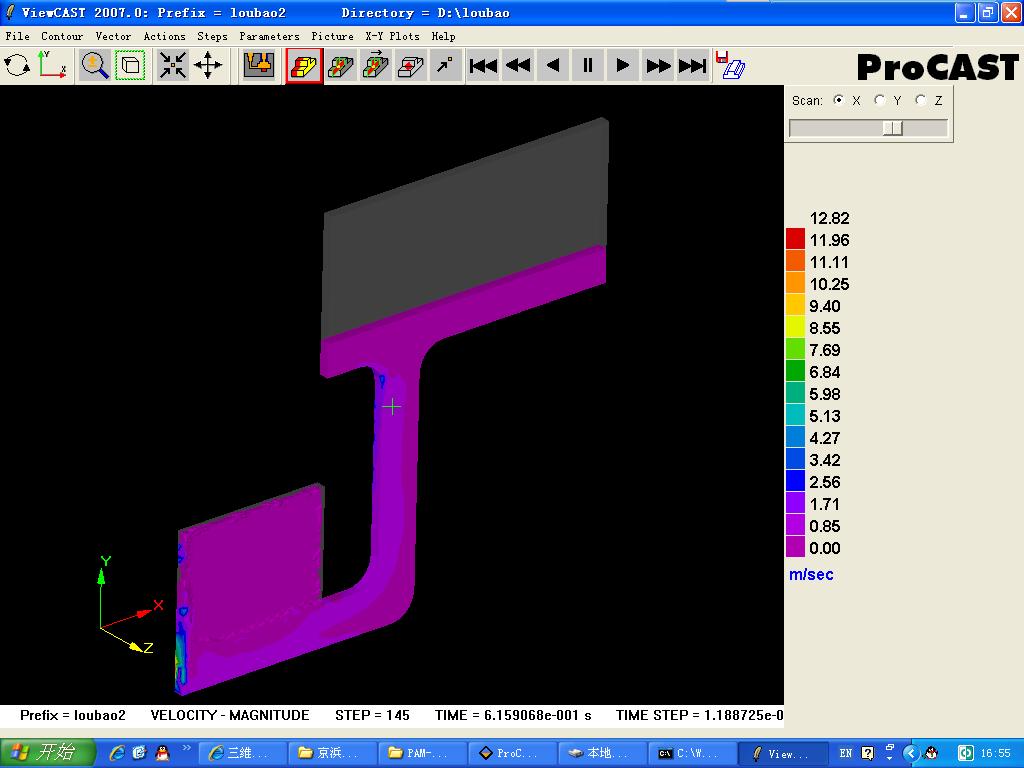
Task: Open the Actions menu
Action: (165, 36)
